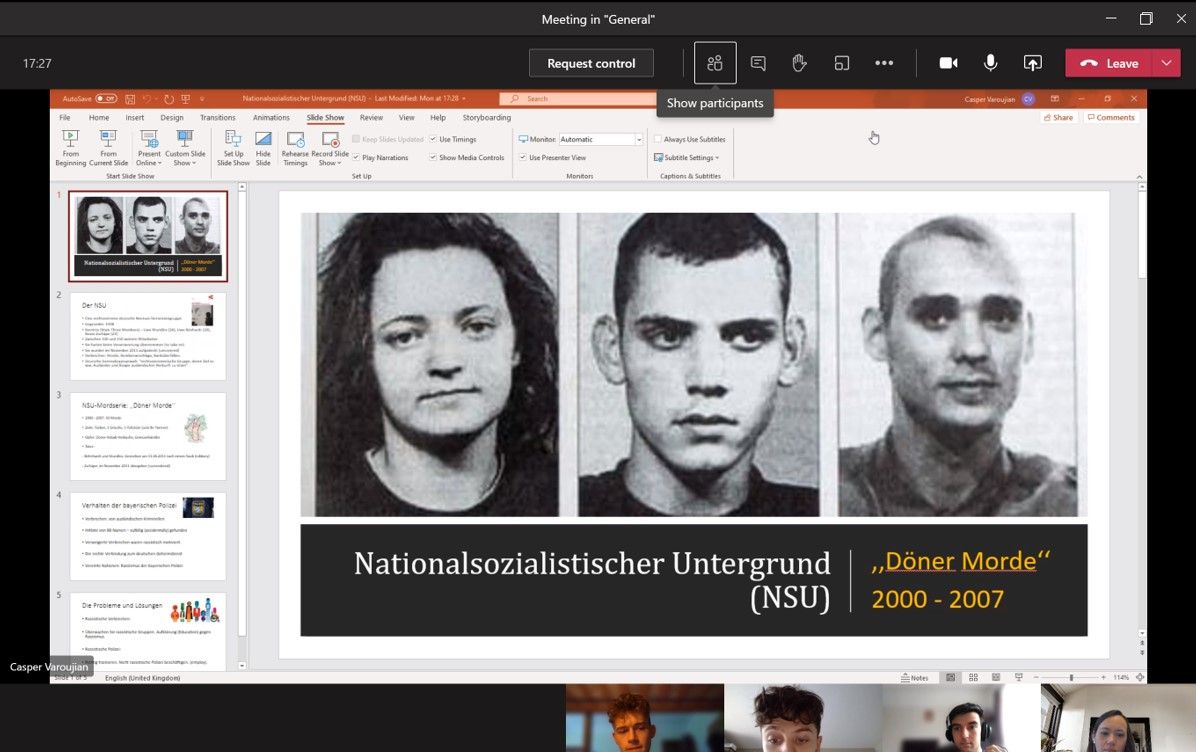Click the Request control button
The width and height of the screenshot is (1196, 752).
click(x=591, y=63)
